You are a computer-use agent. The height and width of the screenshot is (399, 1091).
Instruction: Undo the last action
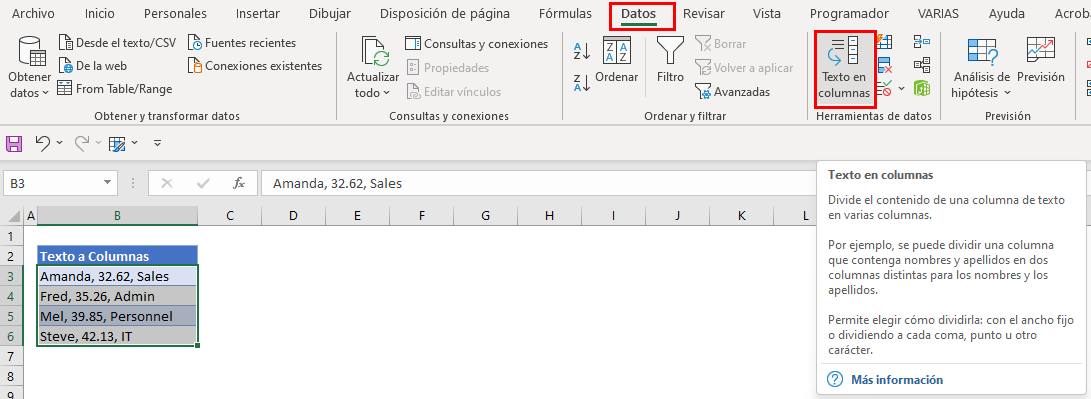point(42,143)
